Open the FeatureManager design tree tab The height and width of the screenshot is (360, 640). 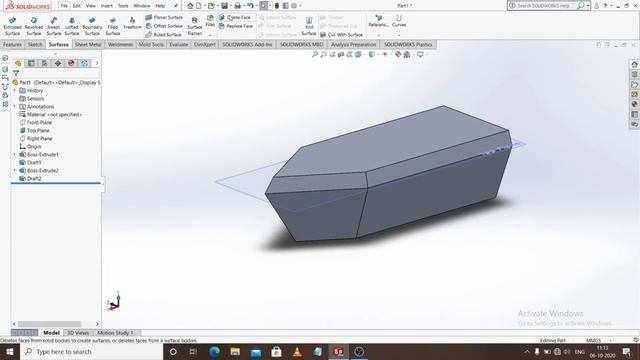(x=18, y=63)
